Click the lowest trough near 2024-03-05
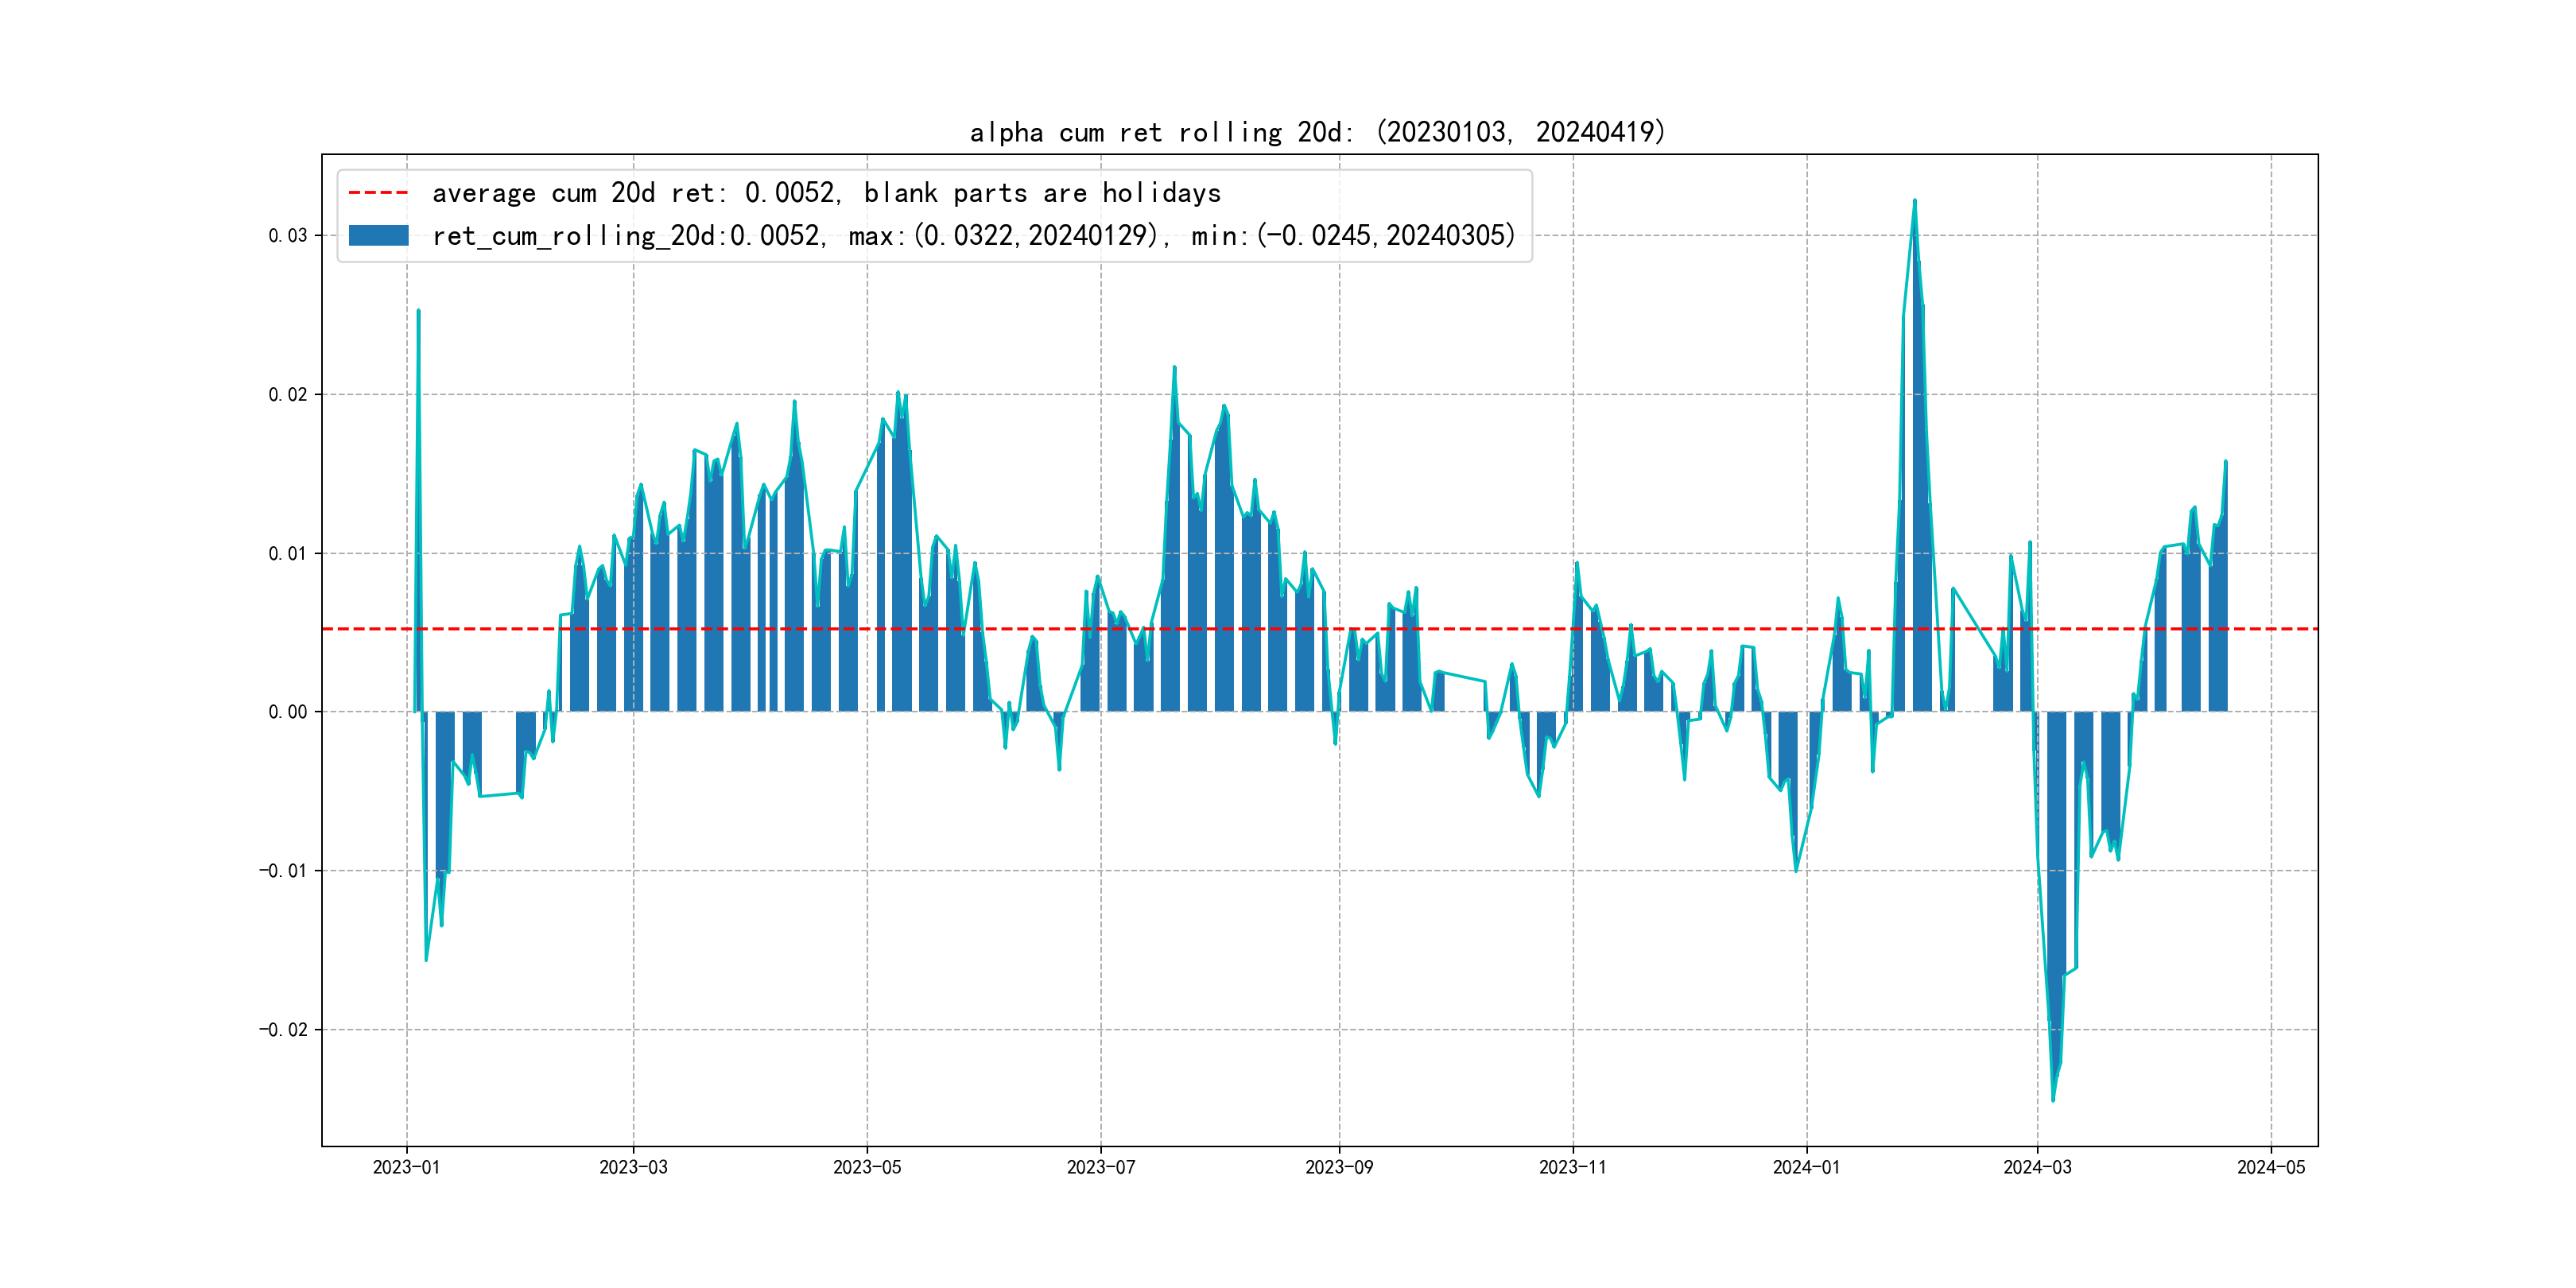 [x=2053, y=1098]
